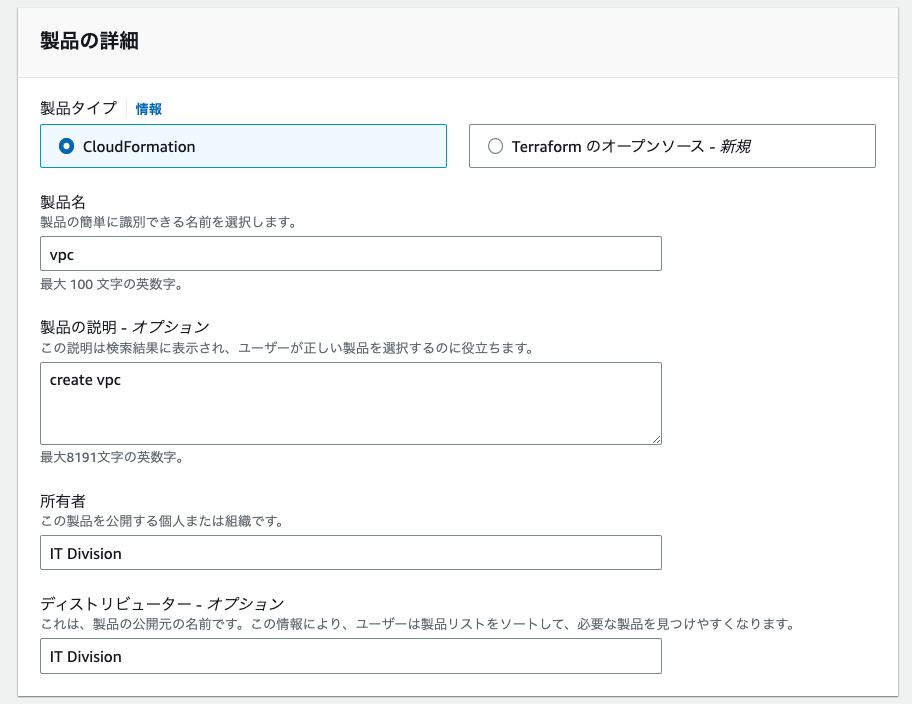Click the 最大 100 文字の英数字 hint text

[x=111, y=285]
